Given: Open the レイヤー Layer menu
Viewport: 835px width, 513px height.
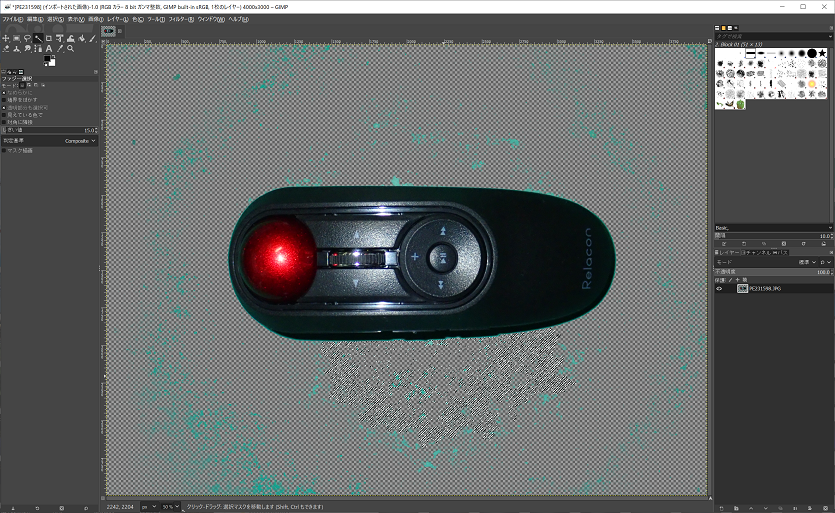Looking at the screenshot, I should [x=118, y=19].
